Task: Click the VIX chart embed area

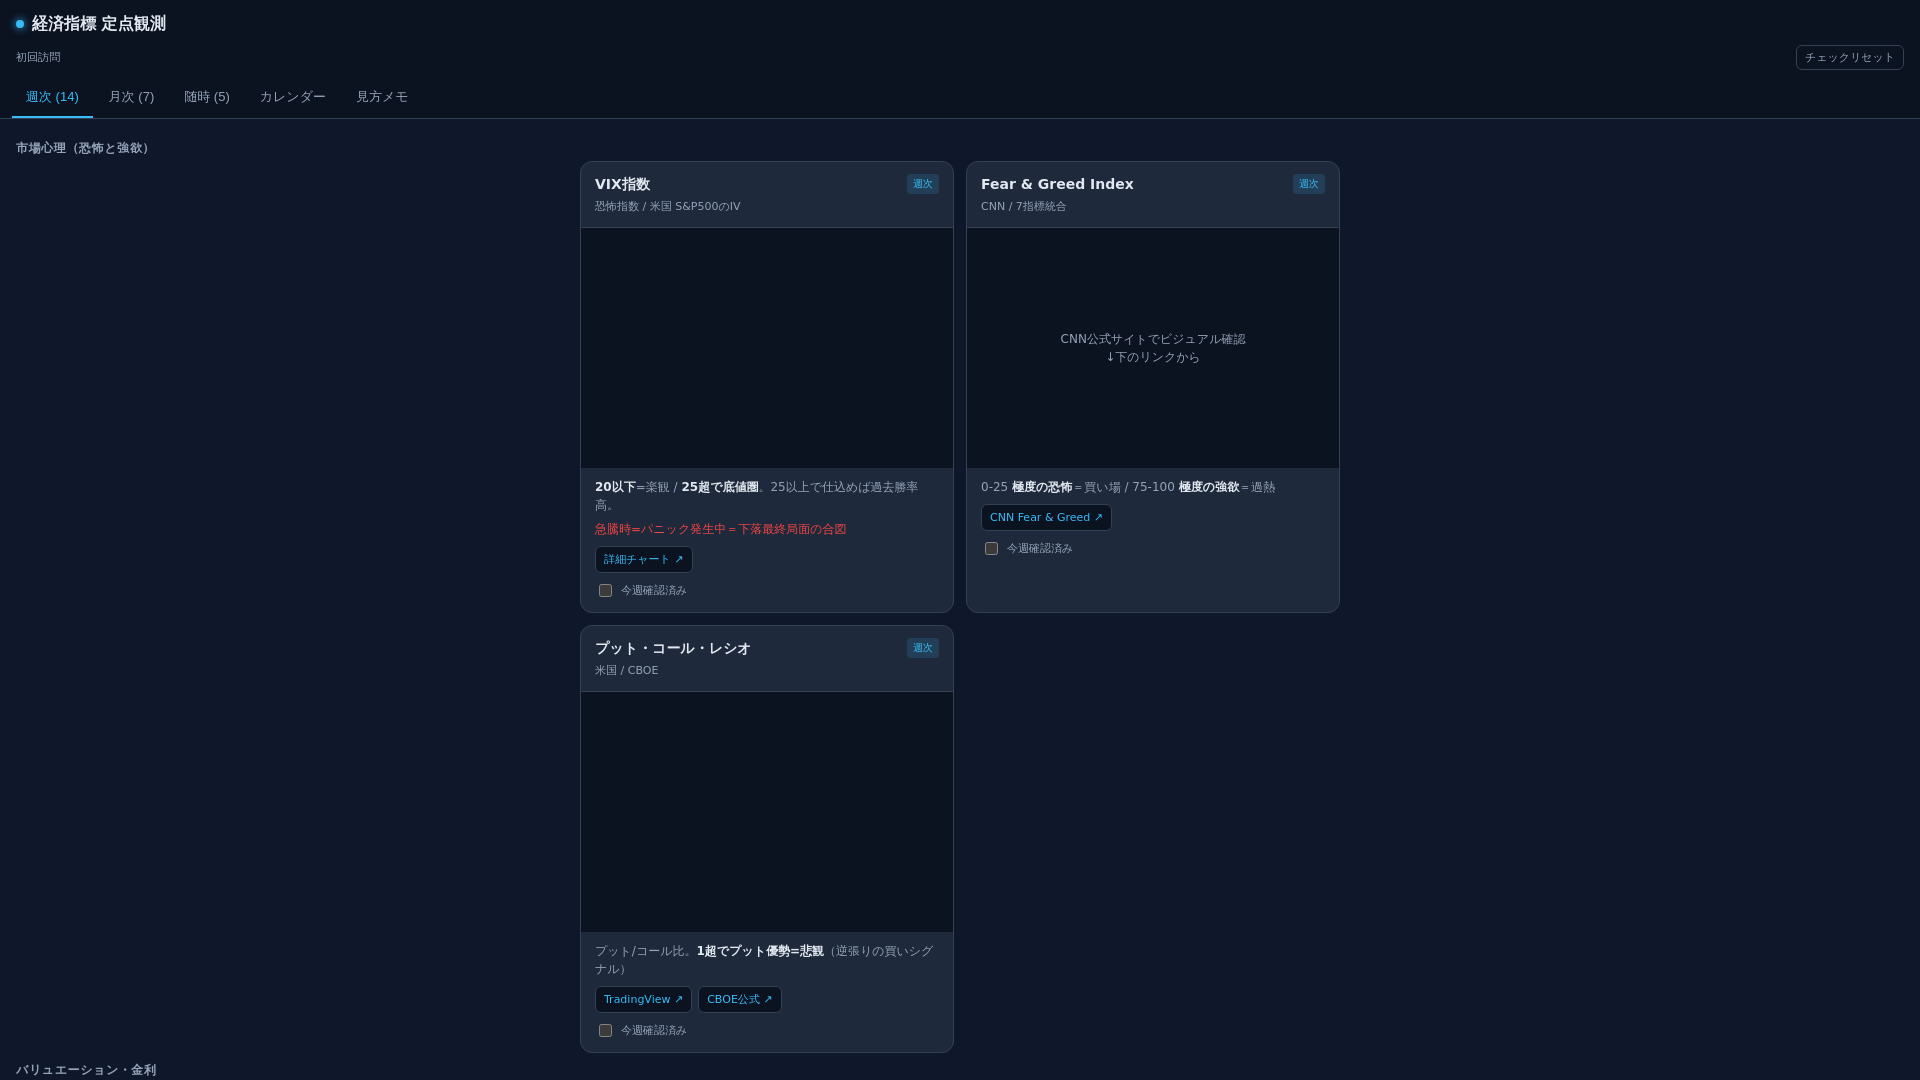Action: [x=767, y=348]
